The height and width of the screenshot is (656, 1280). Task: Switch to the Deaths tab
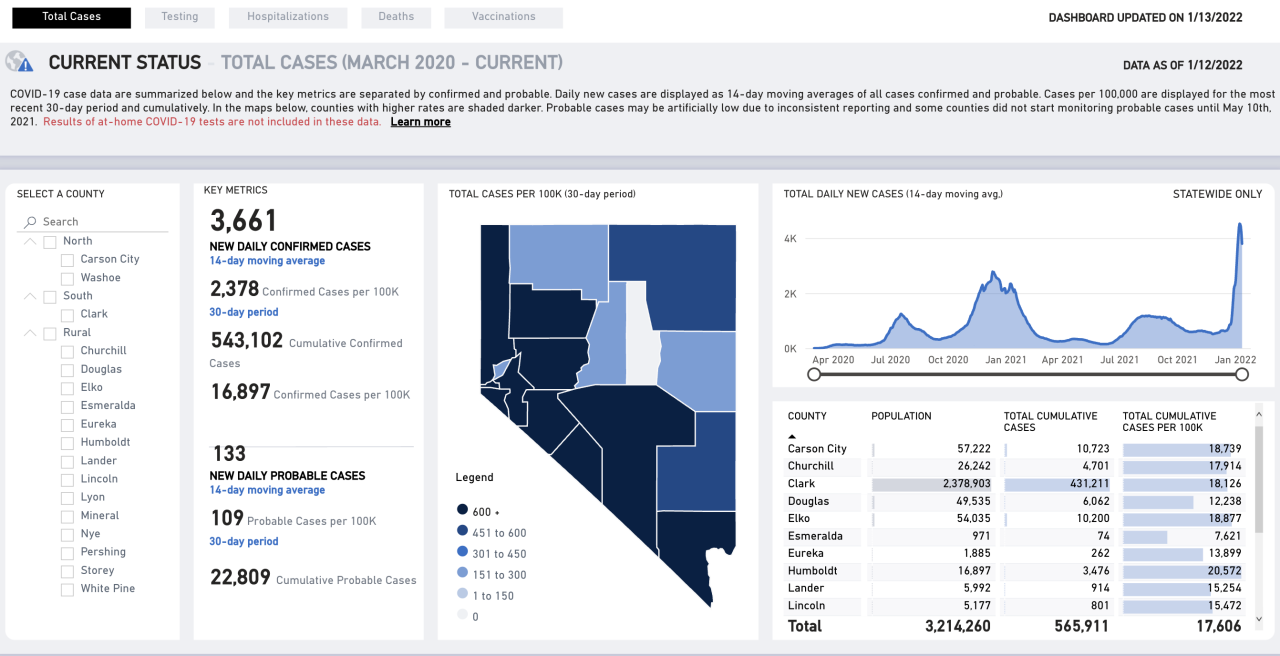coord(396,17)
